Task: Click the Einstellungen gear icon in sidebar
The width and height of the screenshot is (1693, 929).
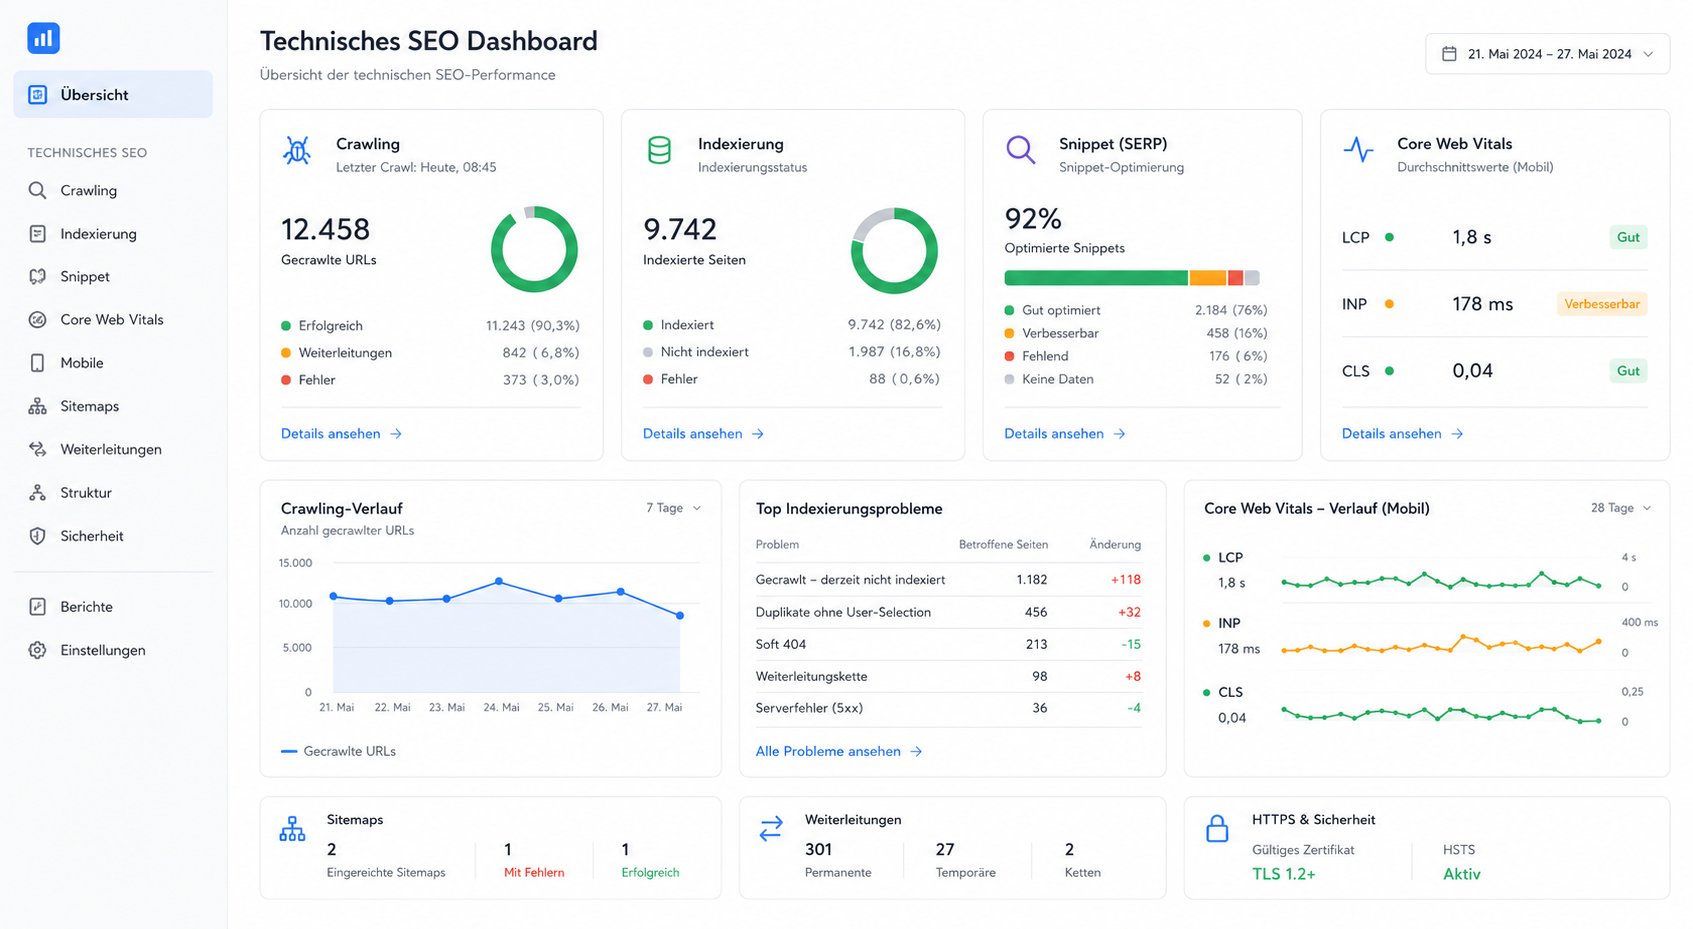Action: pyautogui.click(x=37, y=650)
